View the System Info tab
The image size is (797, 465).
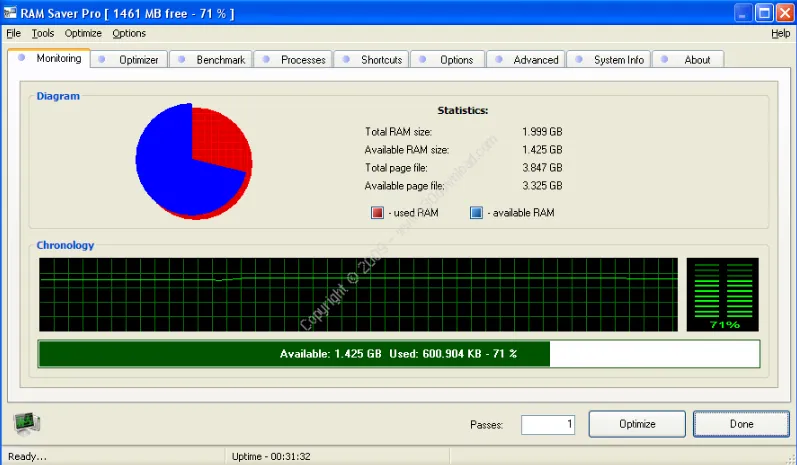click(608, 59)
